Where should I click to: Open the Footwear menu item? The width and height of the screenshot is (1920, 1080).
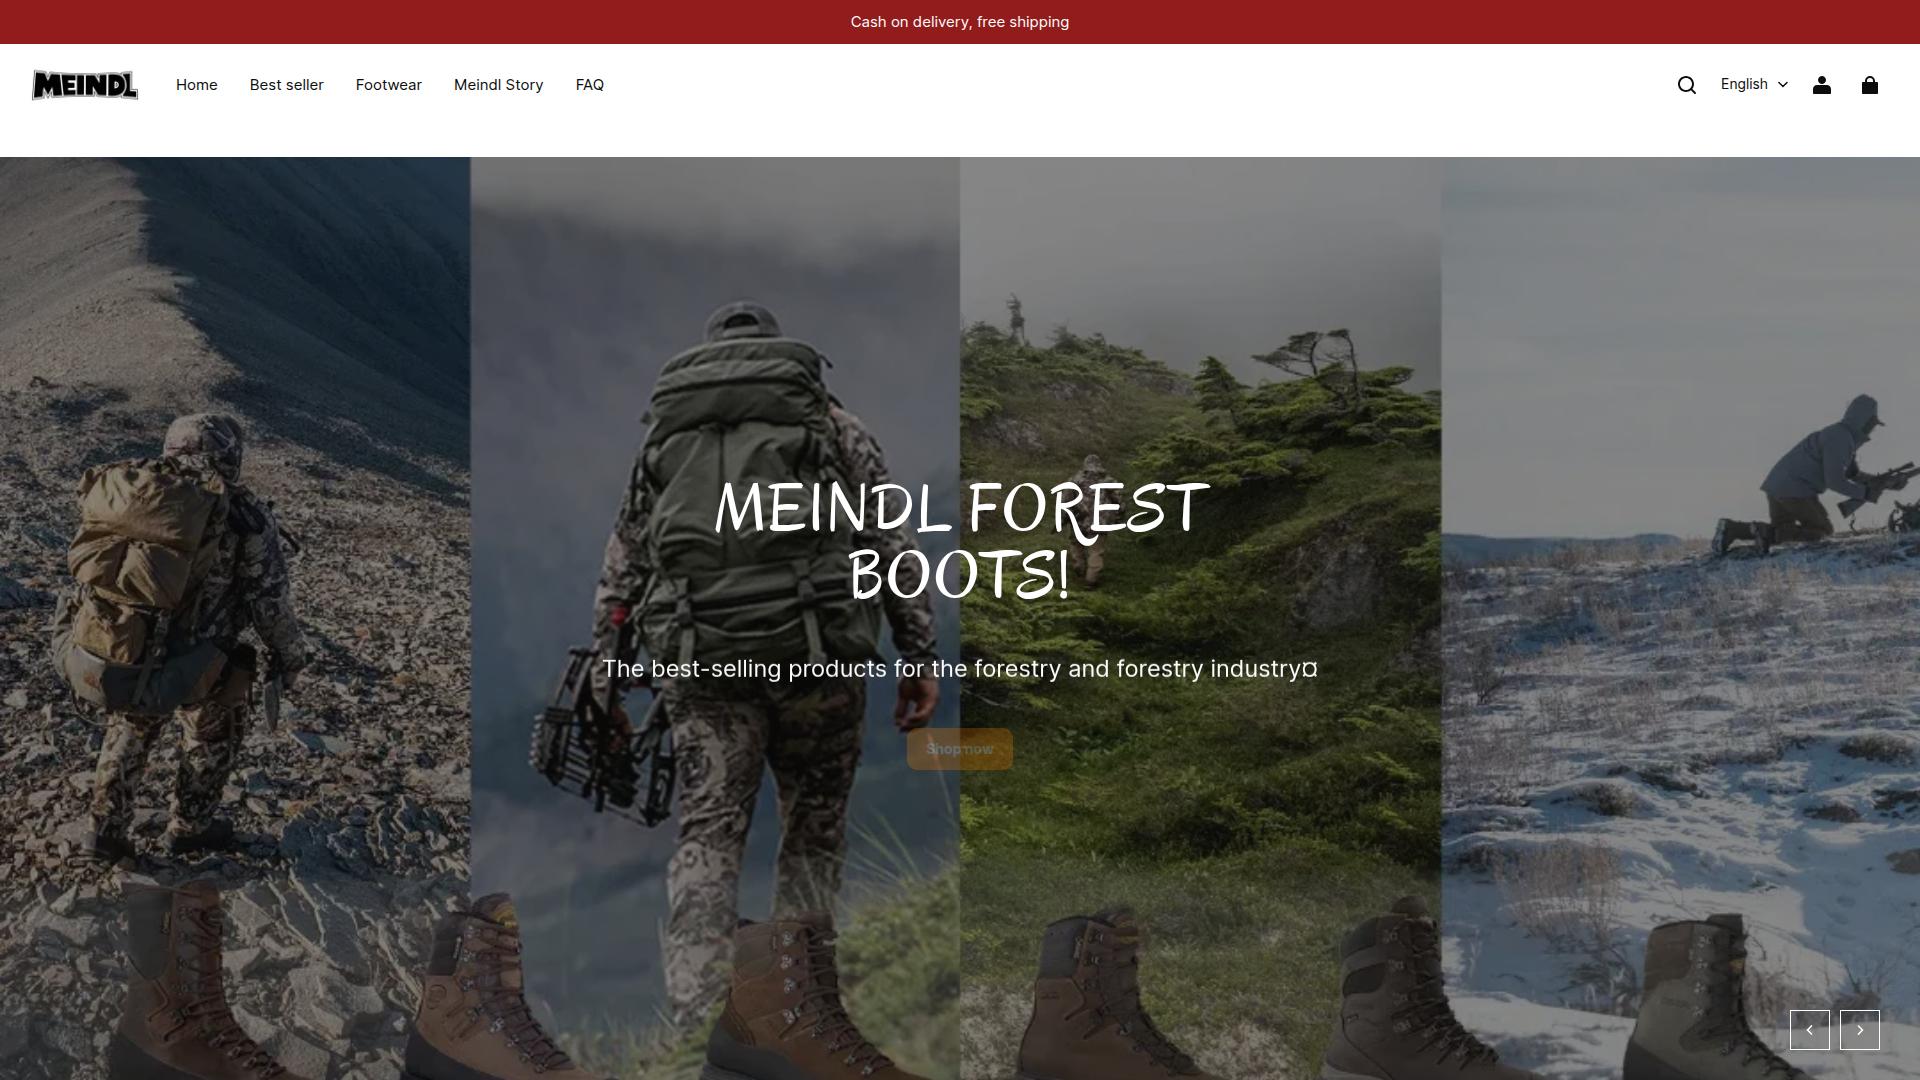coord(389,85)
